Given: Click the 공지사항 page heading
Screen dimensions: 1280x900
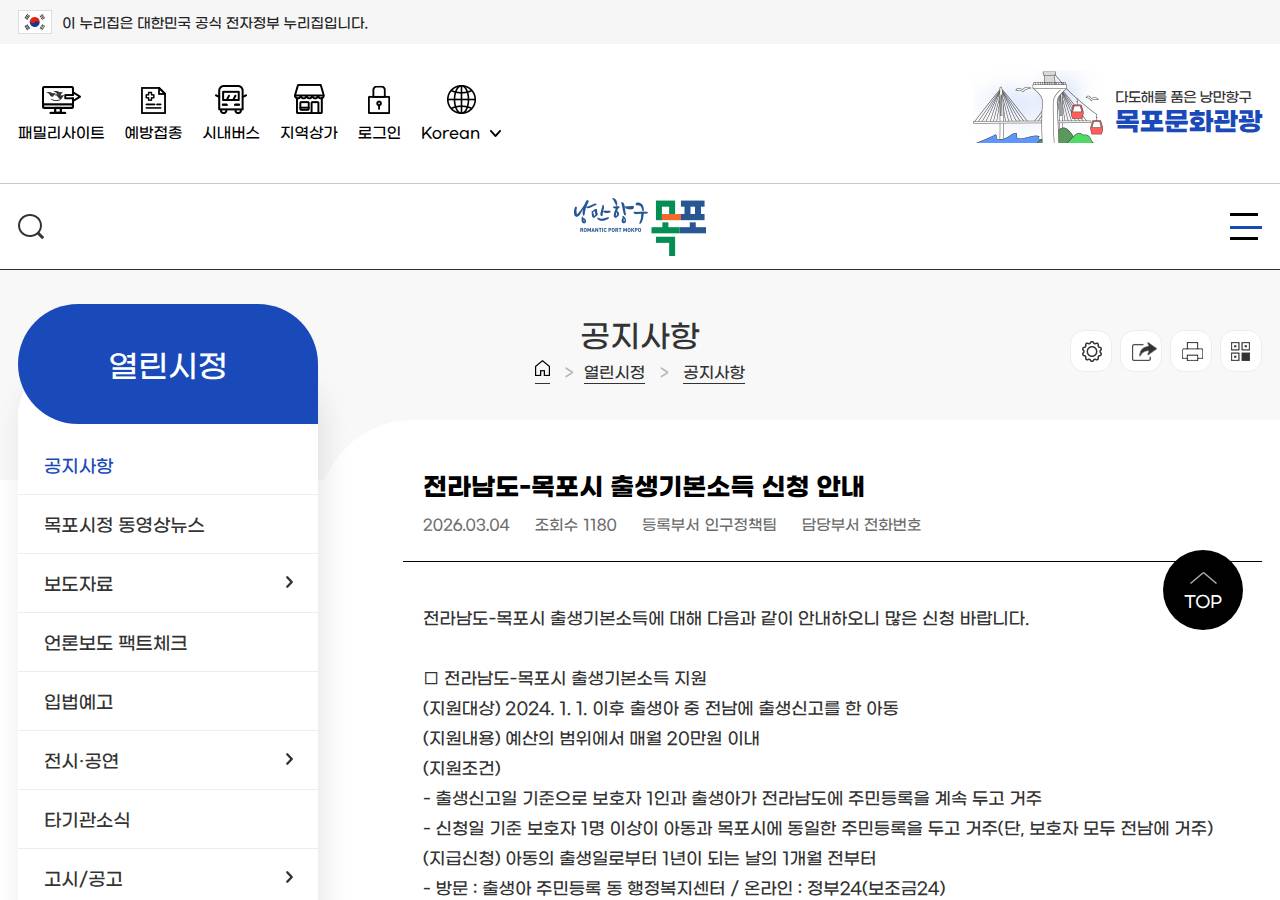Looking at the screenshot, I should (640, 334).
